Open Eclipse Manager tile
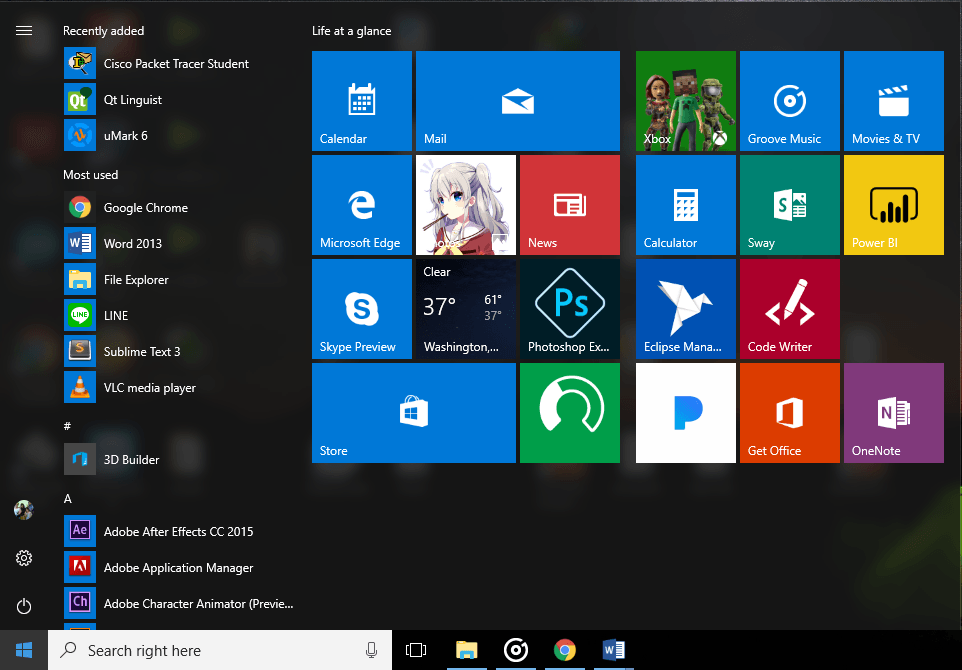Screen dimensions: 962x670 coord(686,309)
